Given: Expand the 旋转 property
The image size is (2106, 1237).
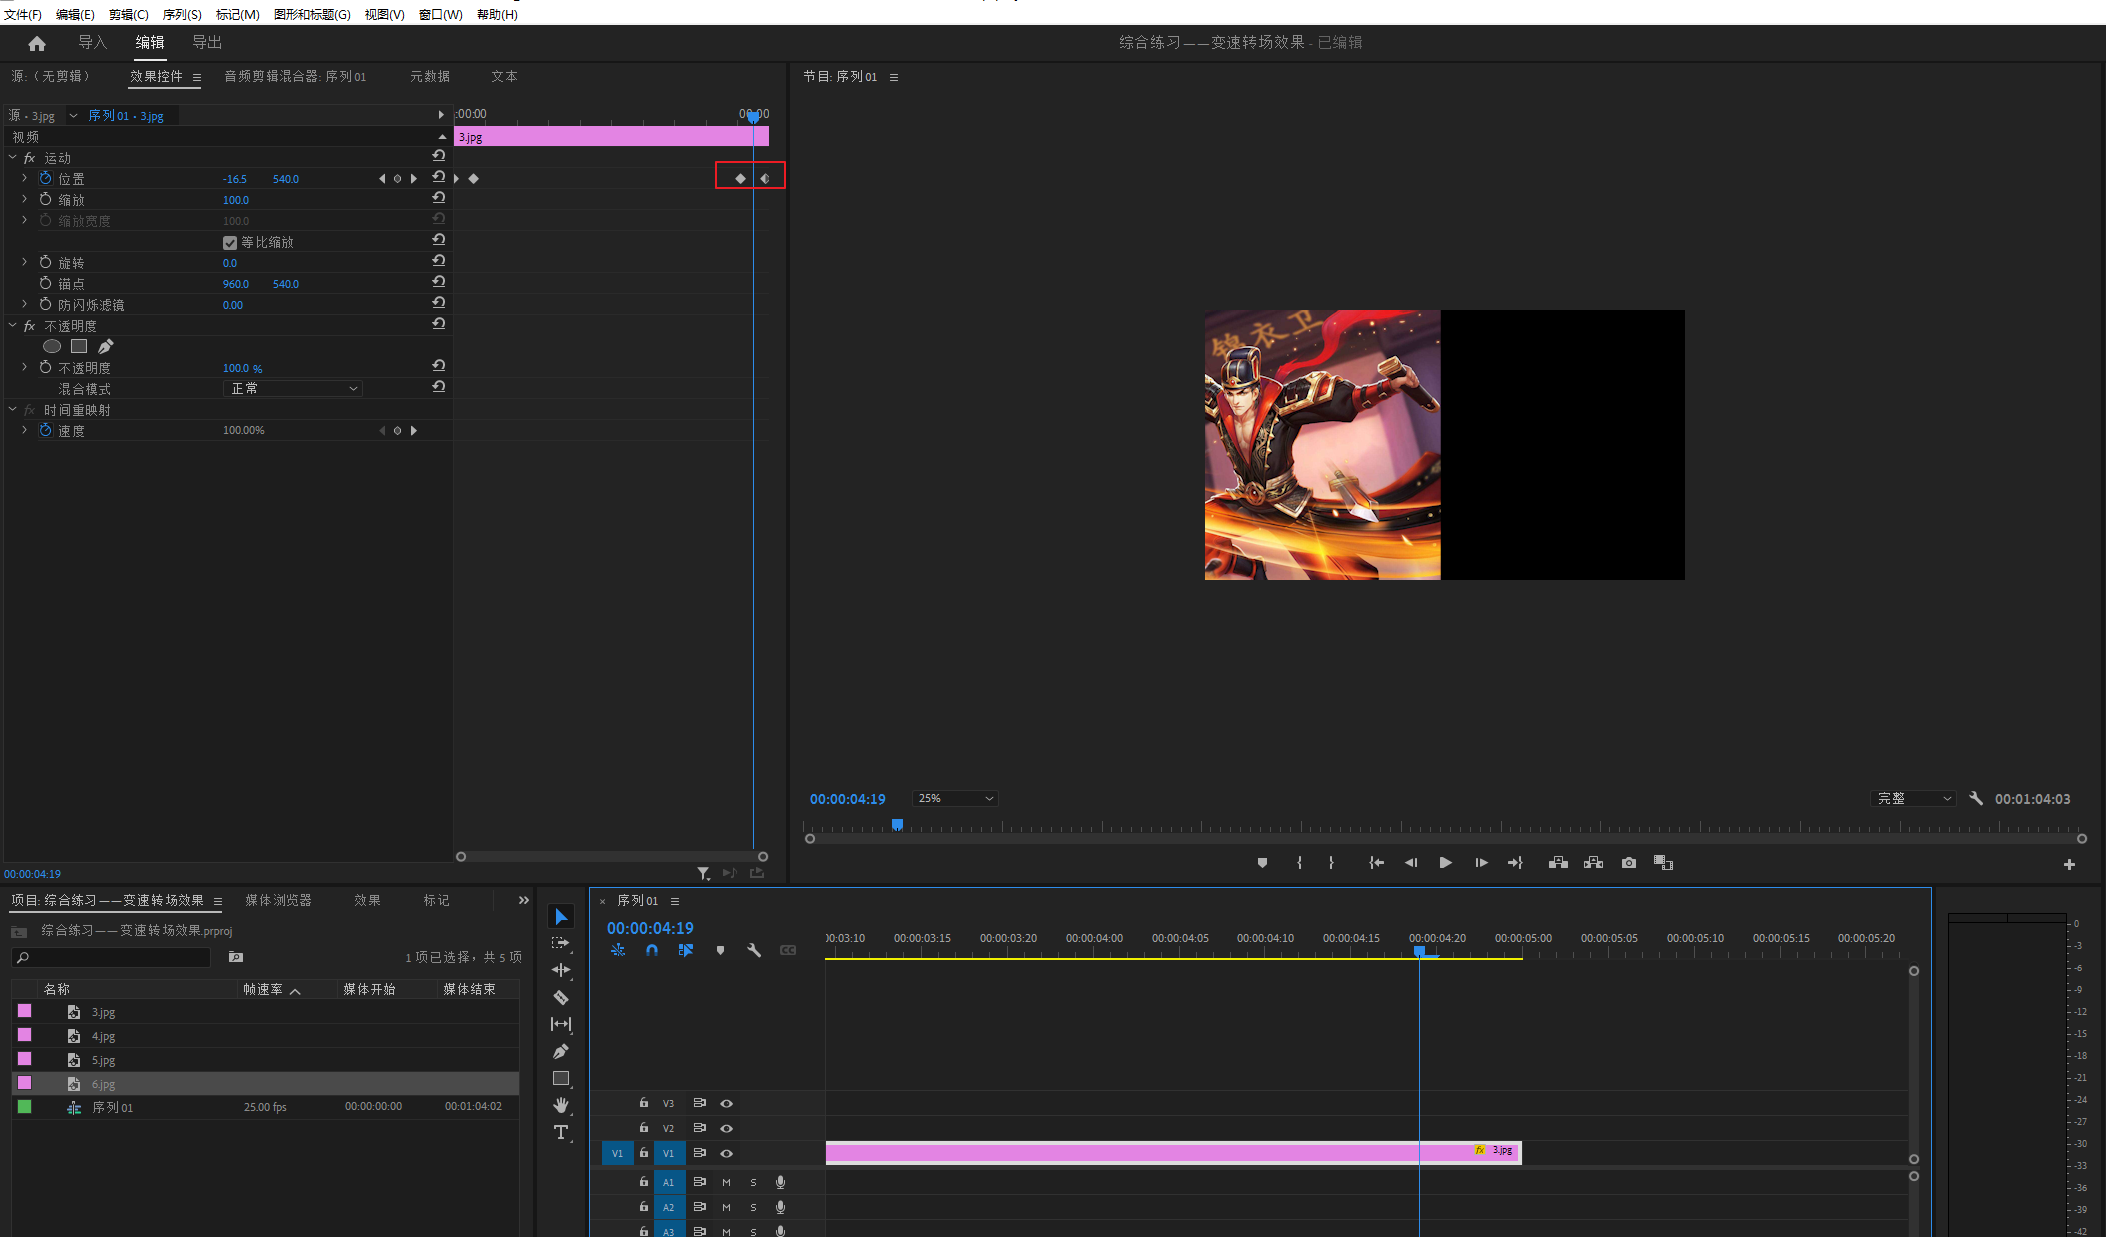Looking at the screenshot, I should pyautogui.click(x=24, y=262).
